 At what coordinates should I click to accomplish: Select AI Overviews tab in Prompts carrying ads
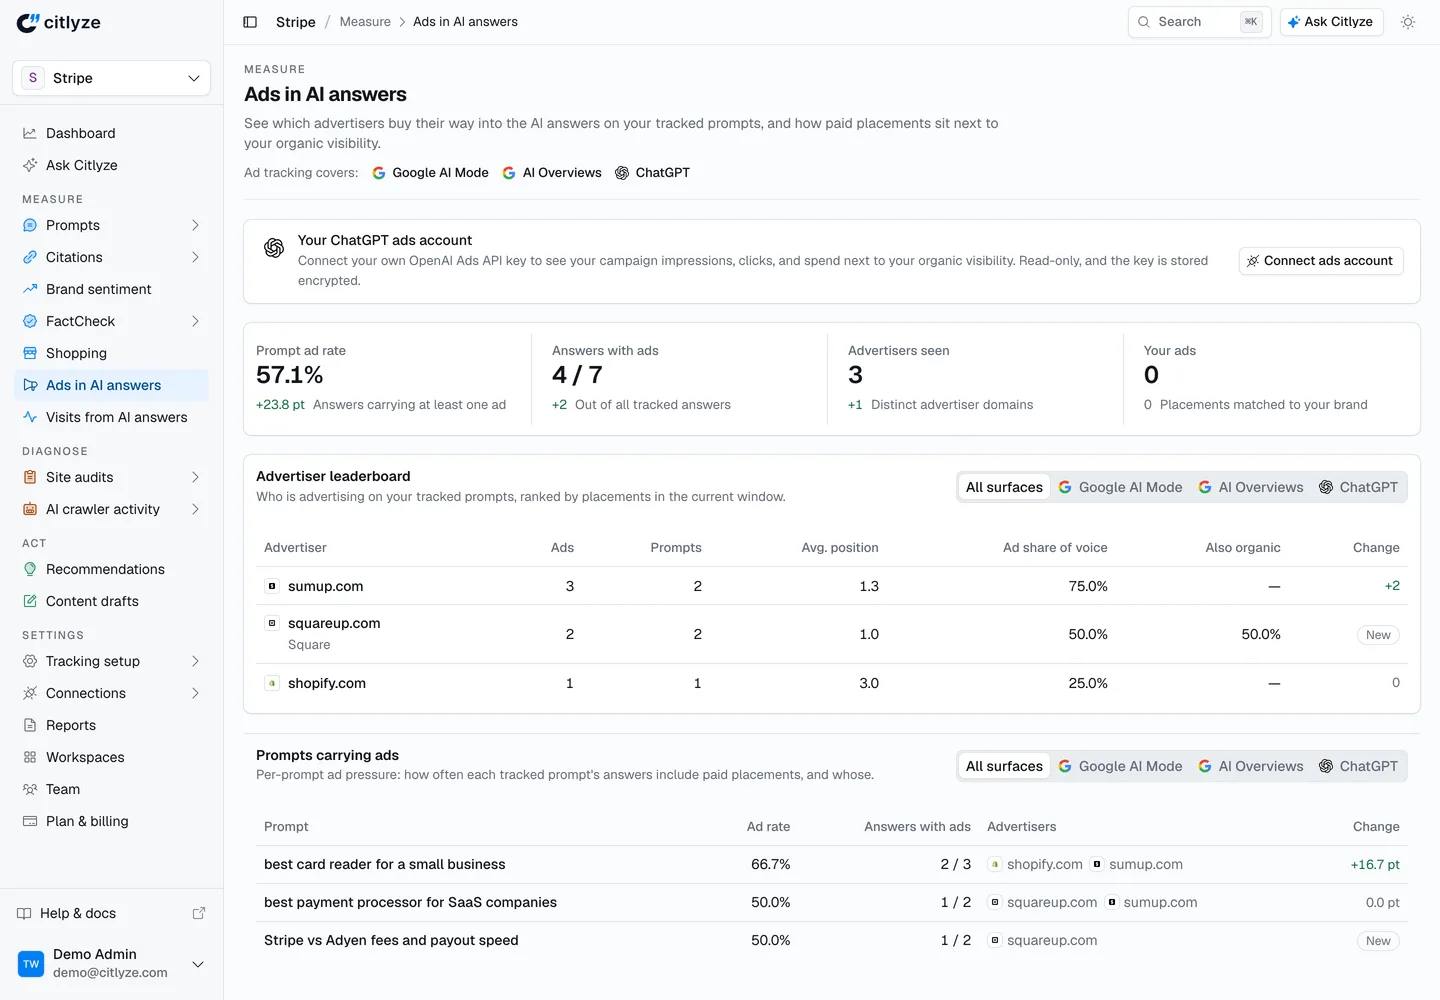tap(1250, 766)
